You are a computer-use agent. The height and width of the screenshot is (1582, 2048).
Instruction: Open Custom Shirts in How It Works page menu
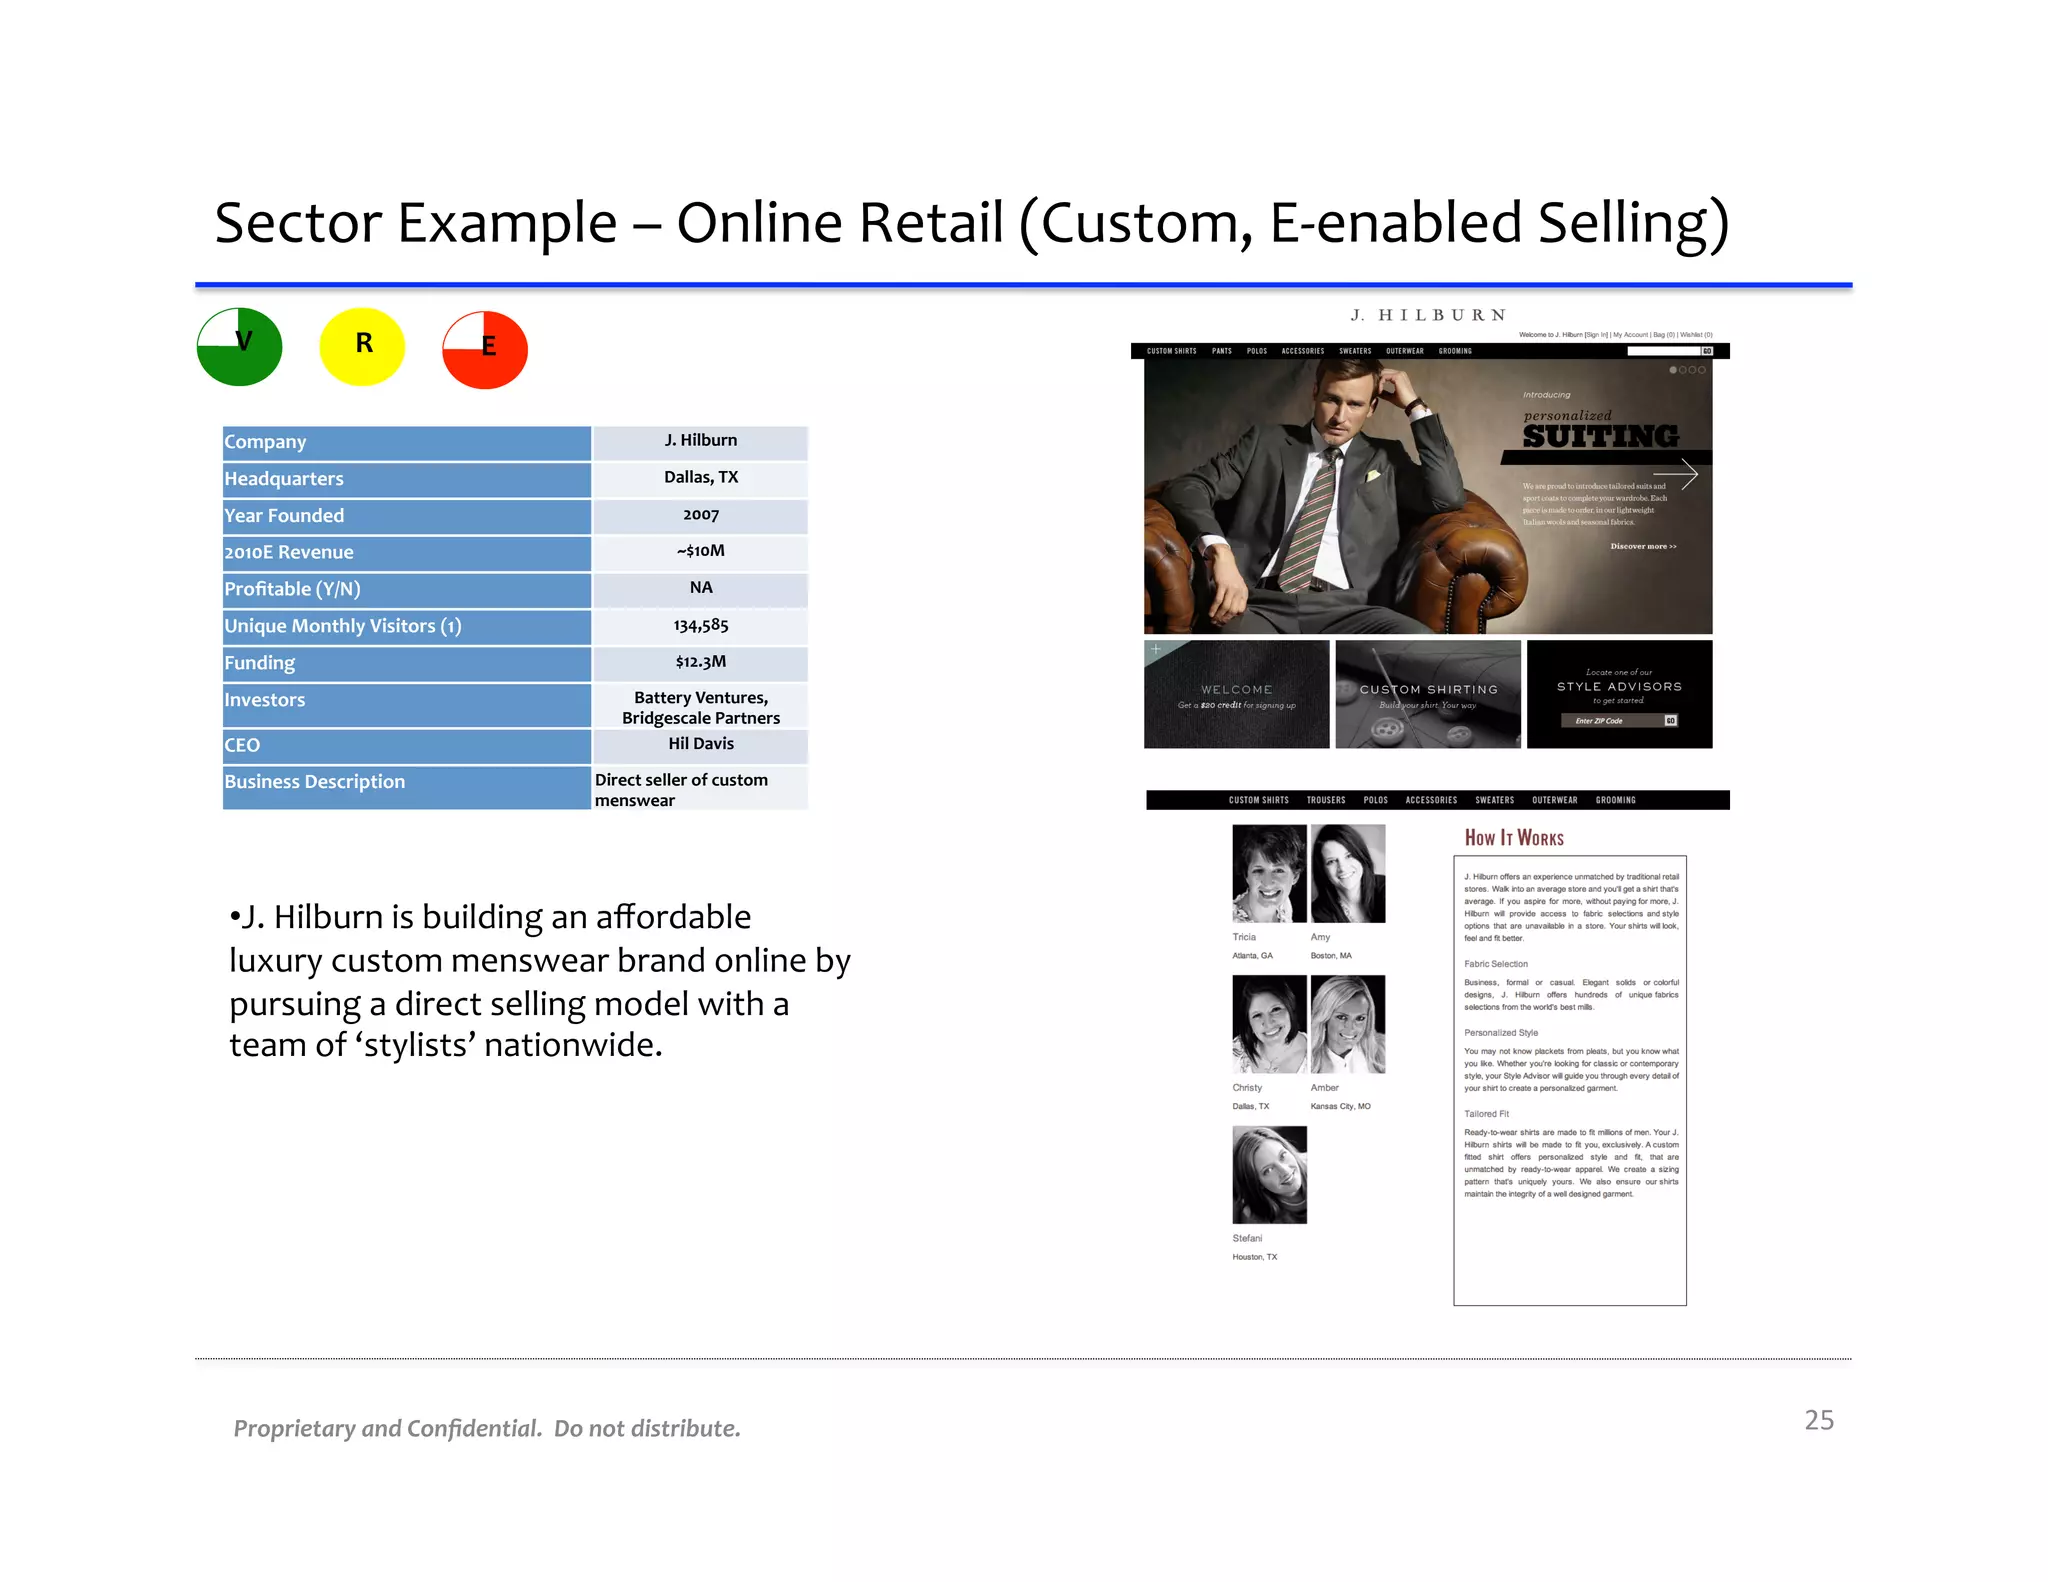coord(1258,800)
